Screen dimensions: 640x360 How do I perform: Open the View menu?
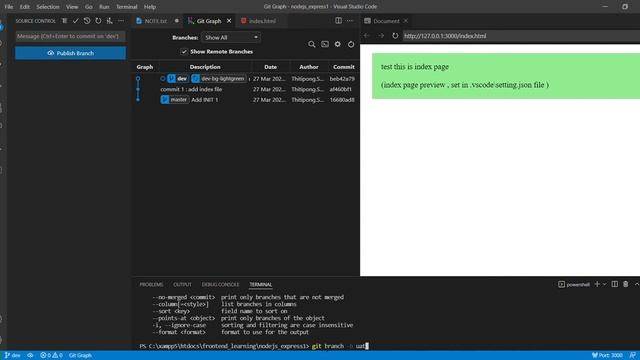tap(72, 7)
